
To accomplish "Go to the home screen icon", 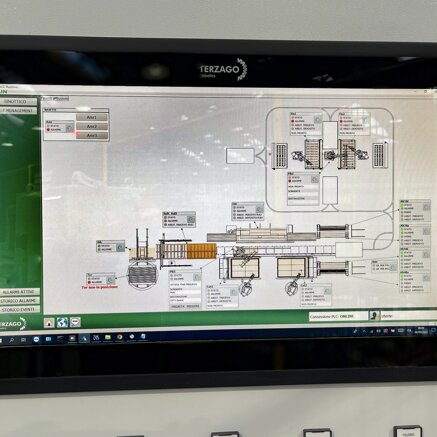I will 49,323.
